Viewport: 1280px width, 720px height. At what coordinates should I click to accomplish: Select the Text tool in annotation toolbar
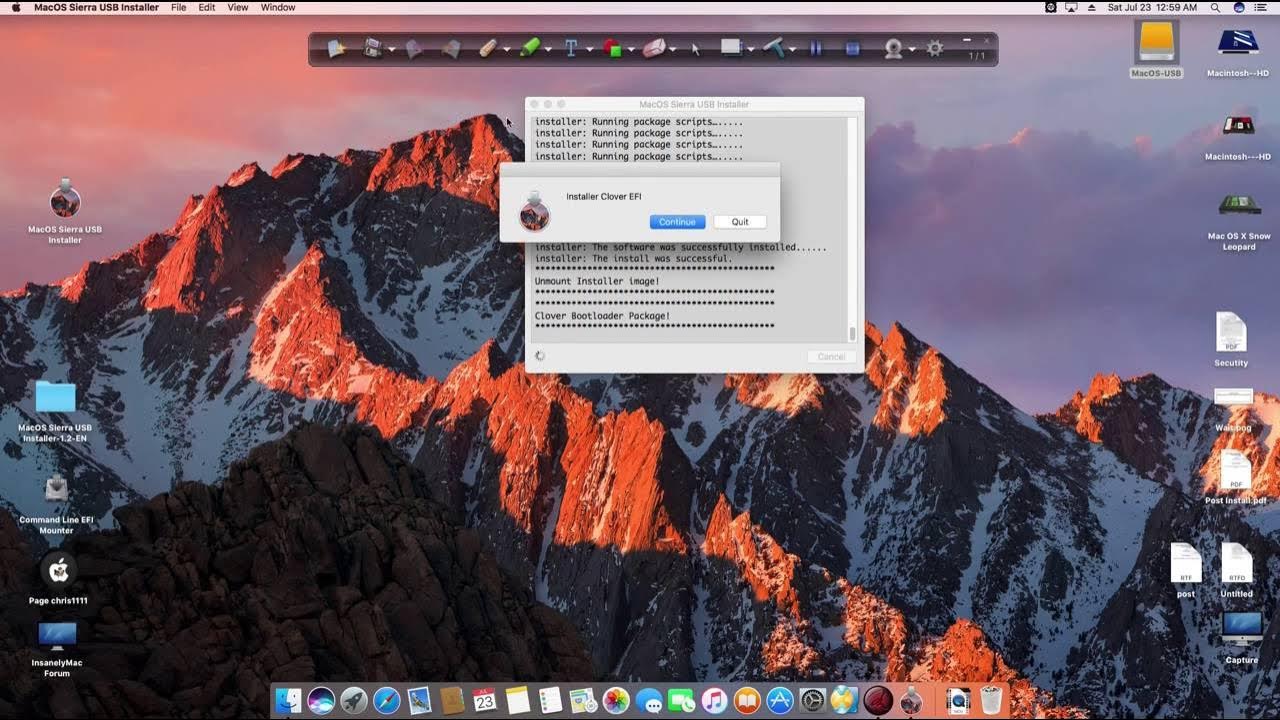click(571, 48)
